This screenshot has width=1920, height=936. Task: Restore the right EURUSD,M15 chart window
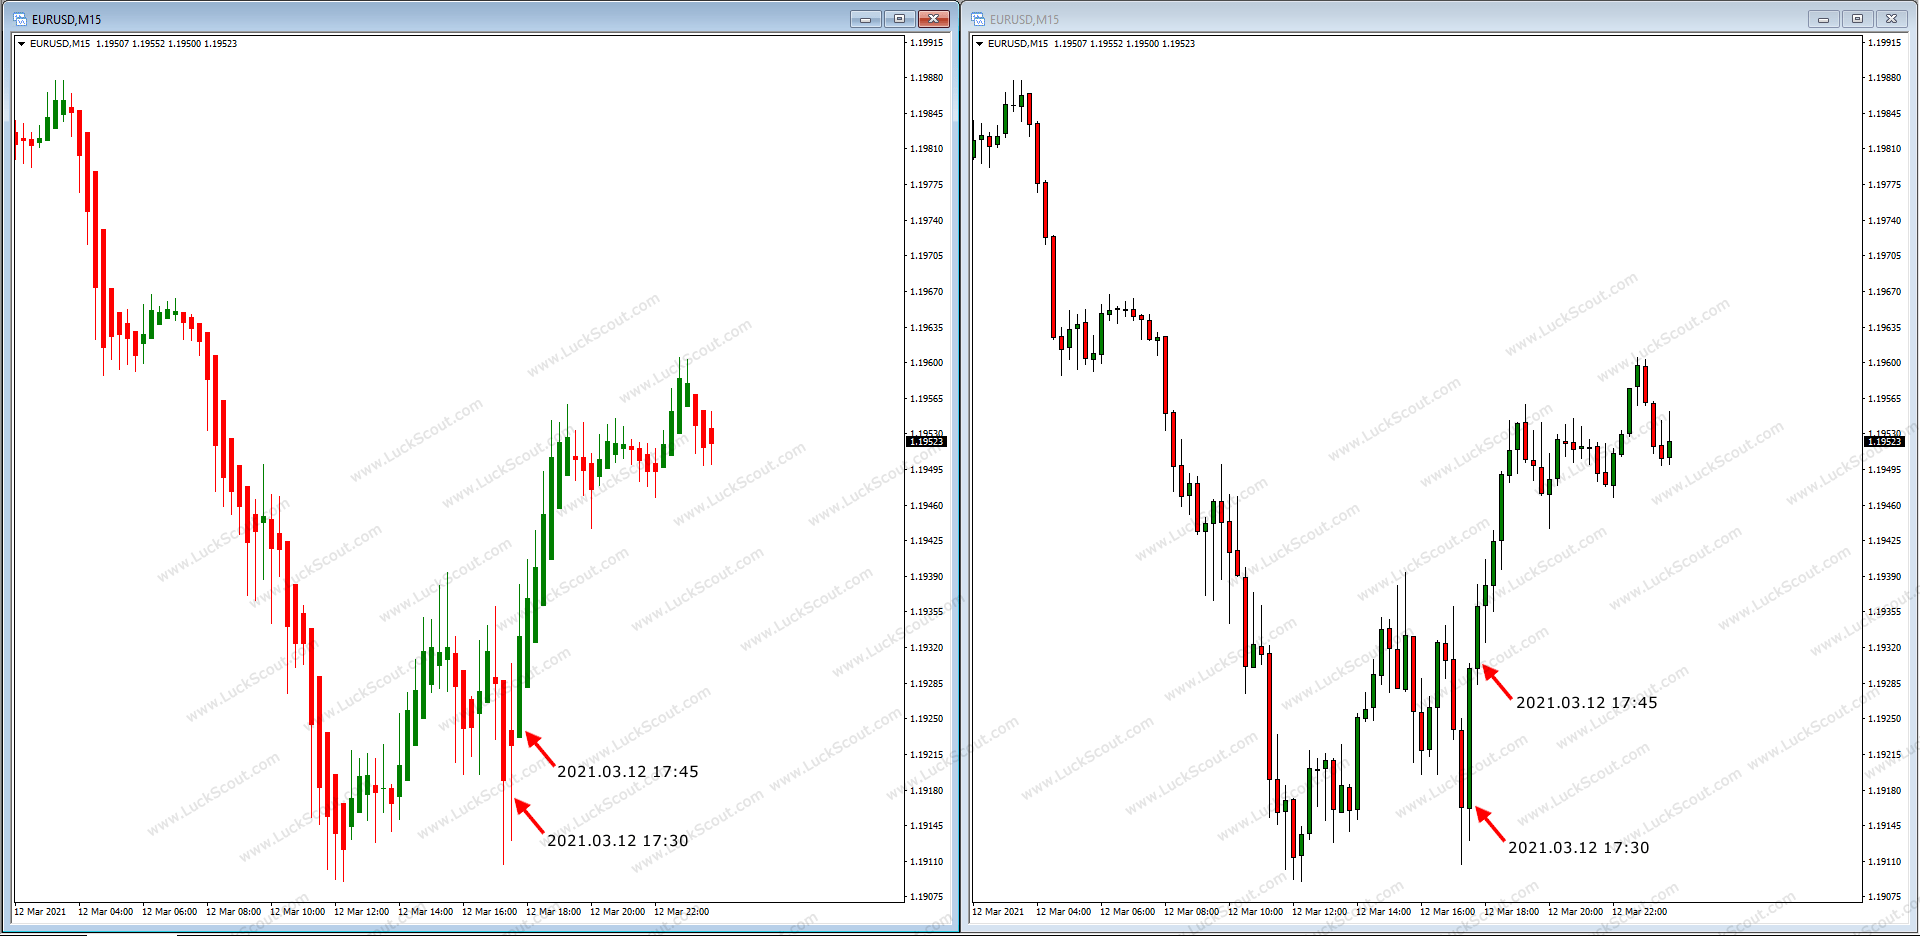coord(1857,19)
